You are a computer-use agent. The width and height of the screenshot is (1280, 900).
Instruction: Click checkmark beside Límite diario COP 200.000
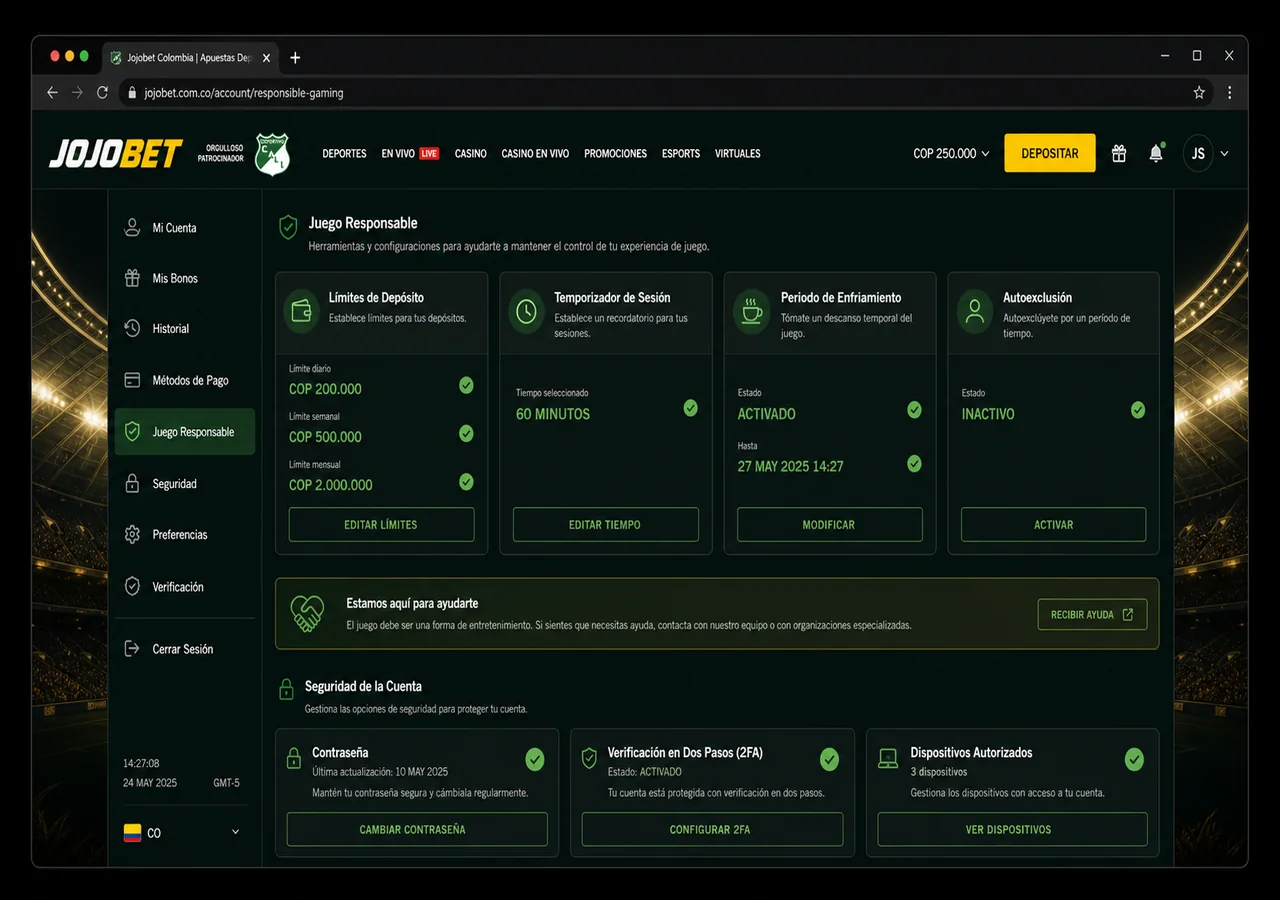[x=466, y=385]
